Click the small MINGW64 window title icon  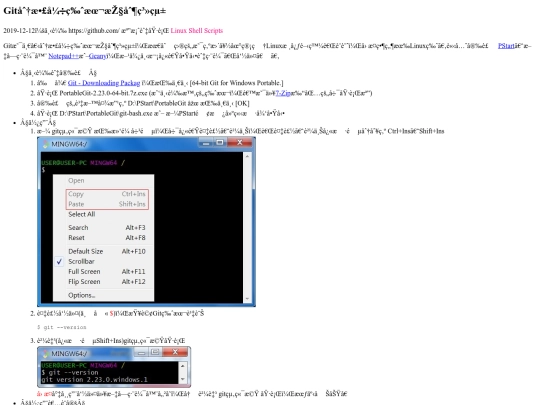[x=45, y=354]
